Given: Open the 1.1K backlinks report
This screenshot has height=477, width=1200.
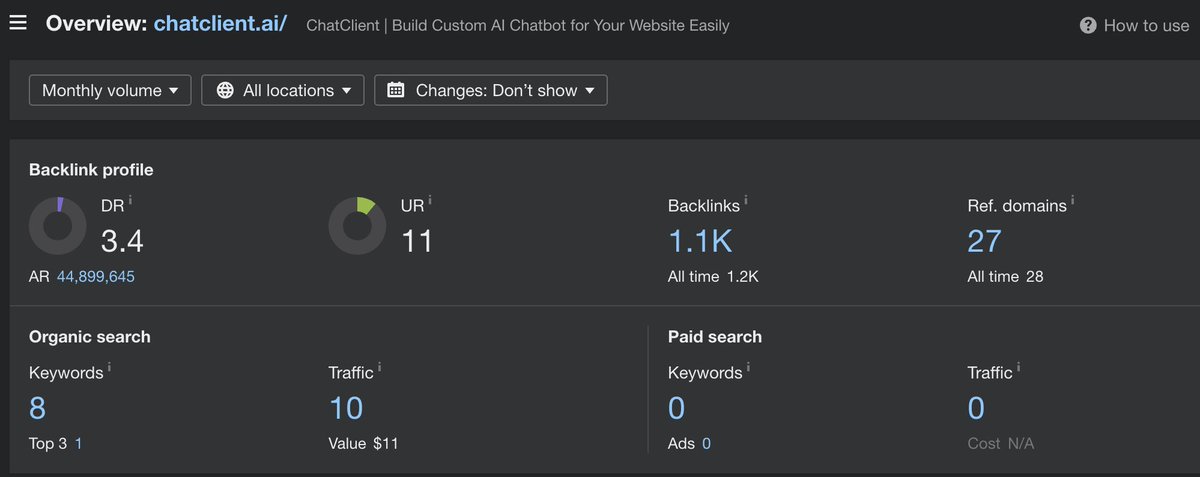Looking at the screenshot, I should tap(701, 241).
